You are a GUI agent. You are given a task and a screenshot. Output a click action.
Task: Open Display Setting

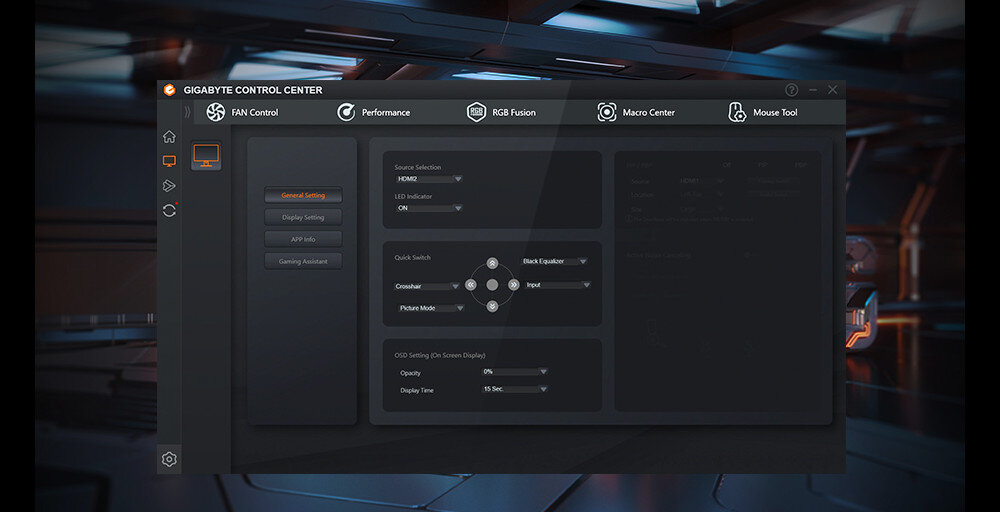click(303, 217)
